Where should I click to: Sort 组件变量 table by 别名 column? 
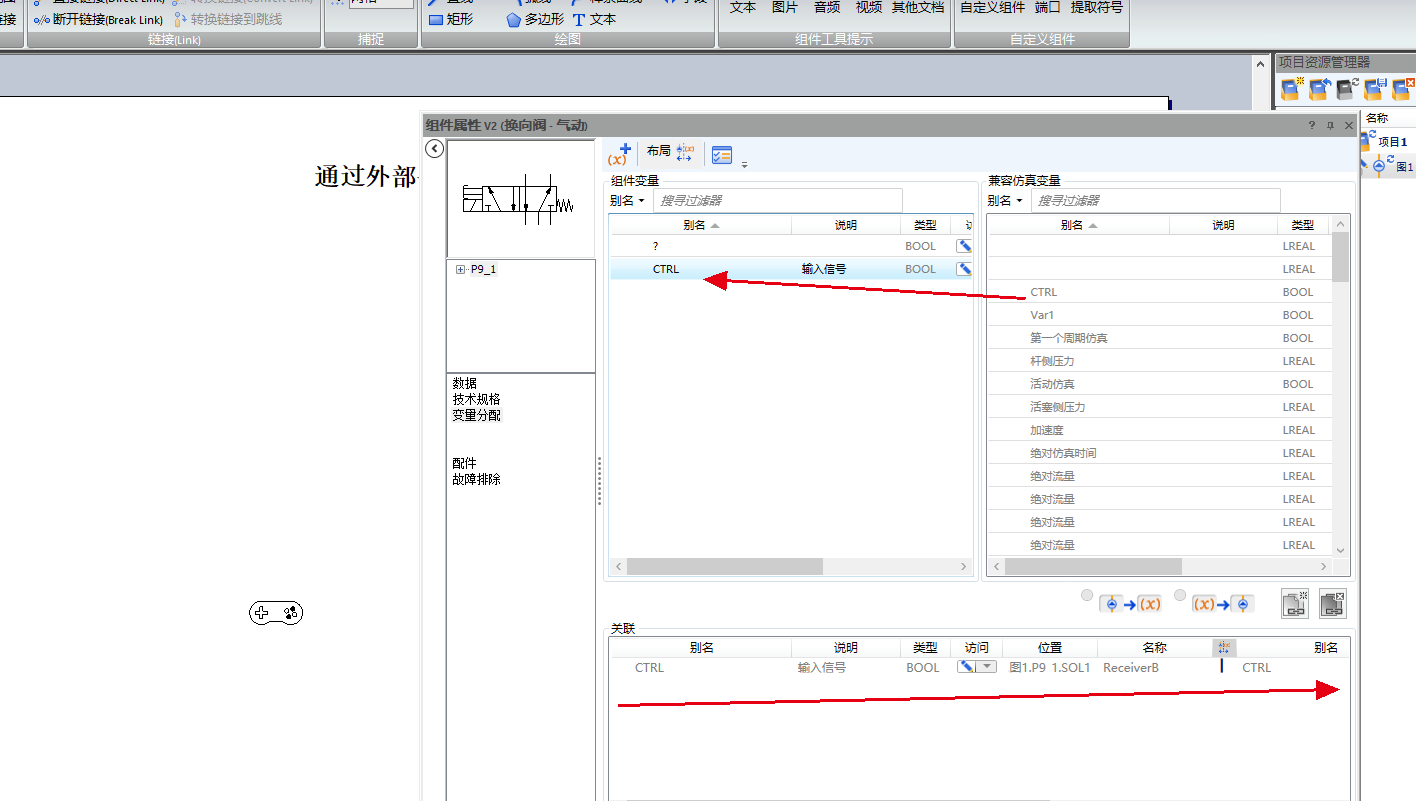(701, 225)
